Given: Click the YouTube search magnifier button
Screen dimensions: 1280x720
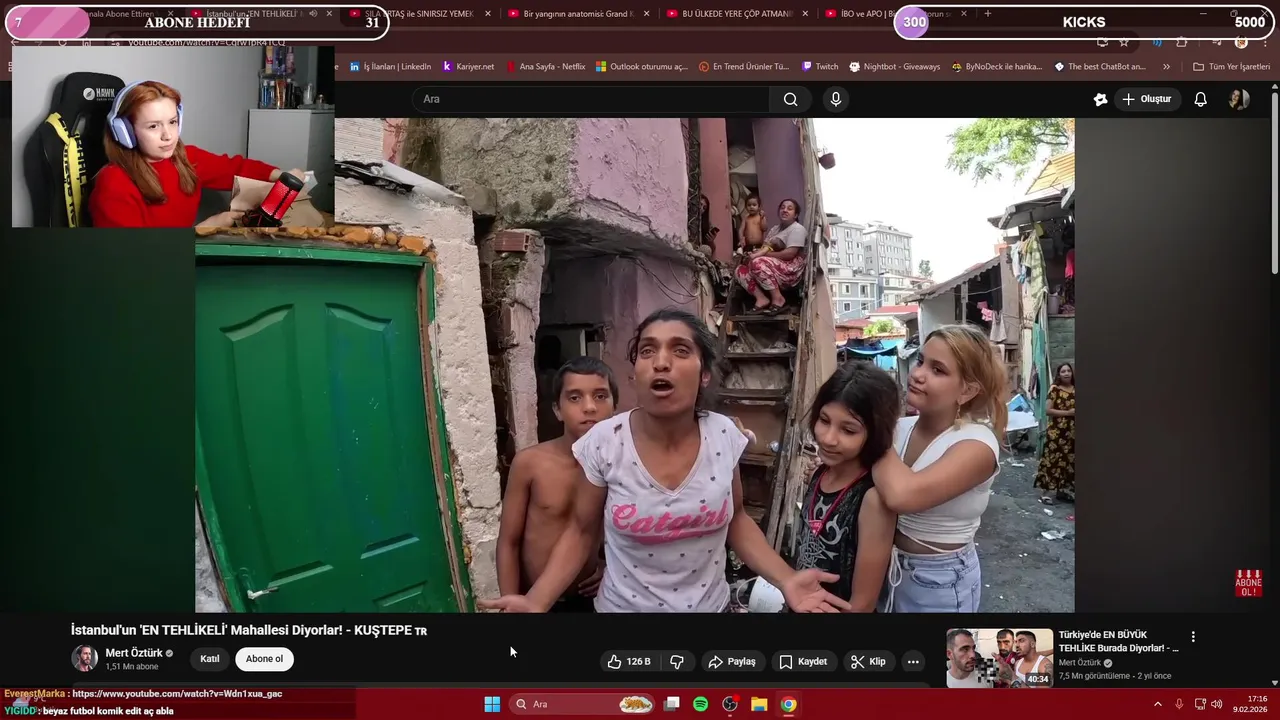Looking at the screenshot, I should pos(790,99).
